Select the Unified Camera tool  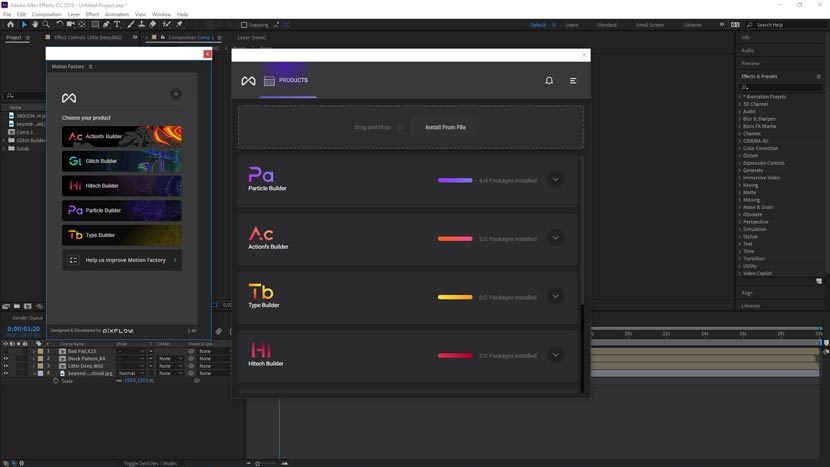click(x=70, y=24)
